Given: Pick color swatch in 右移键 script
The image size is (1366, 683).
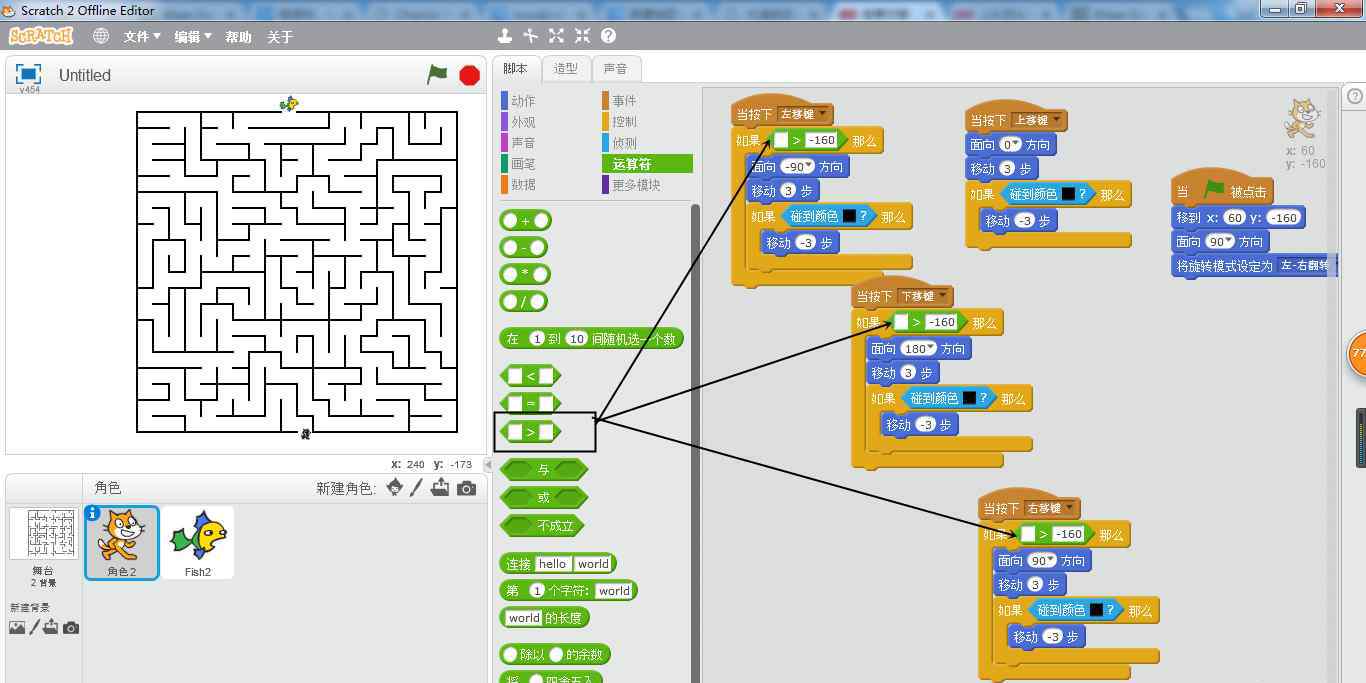Looking at the screenshot, I should pyautogui.click(x=1096, y=609).
